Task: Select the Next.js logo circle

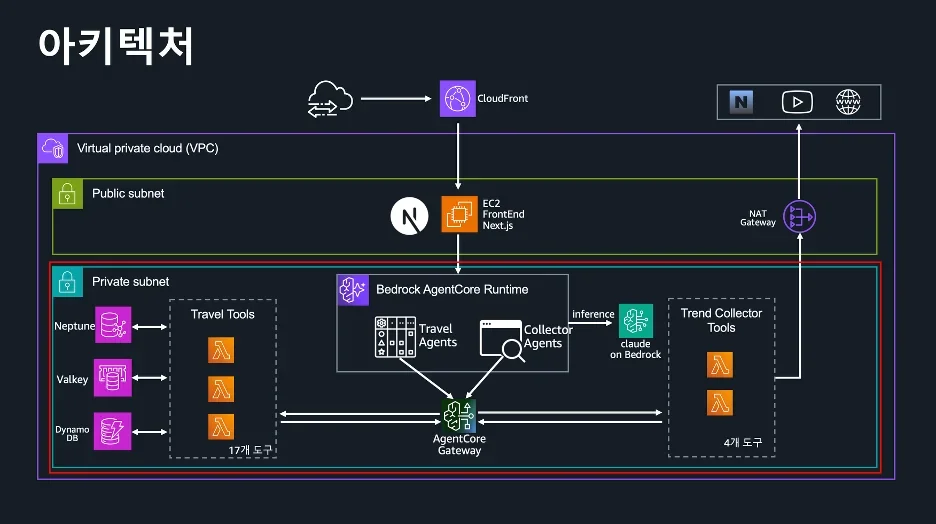Action: click(x=410, y=216)
